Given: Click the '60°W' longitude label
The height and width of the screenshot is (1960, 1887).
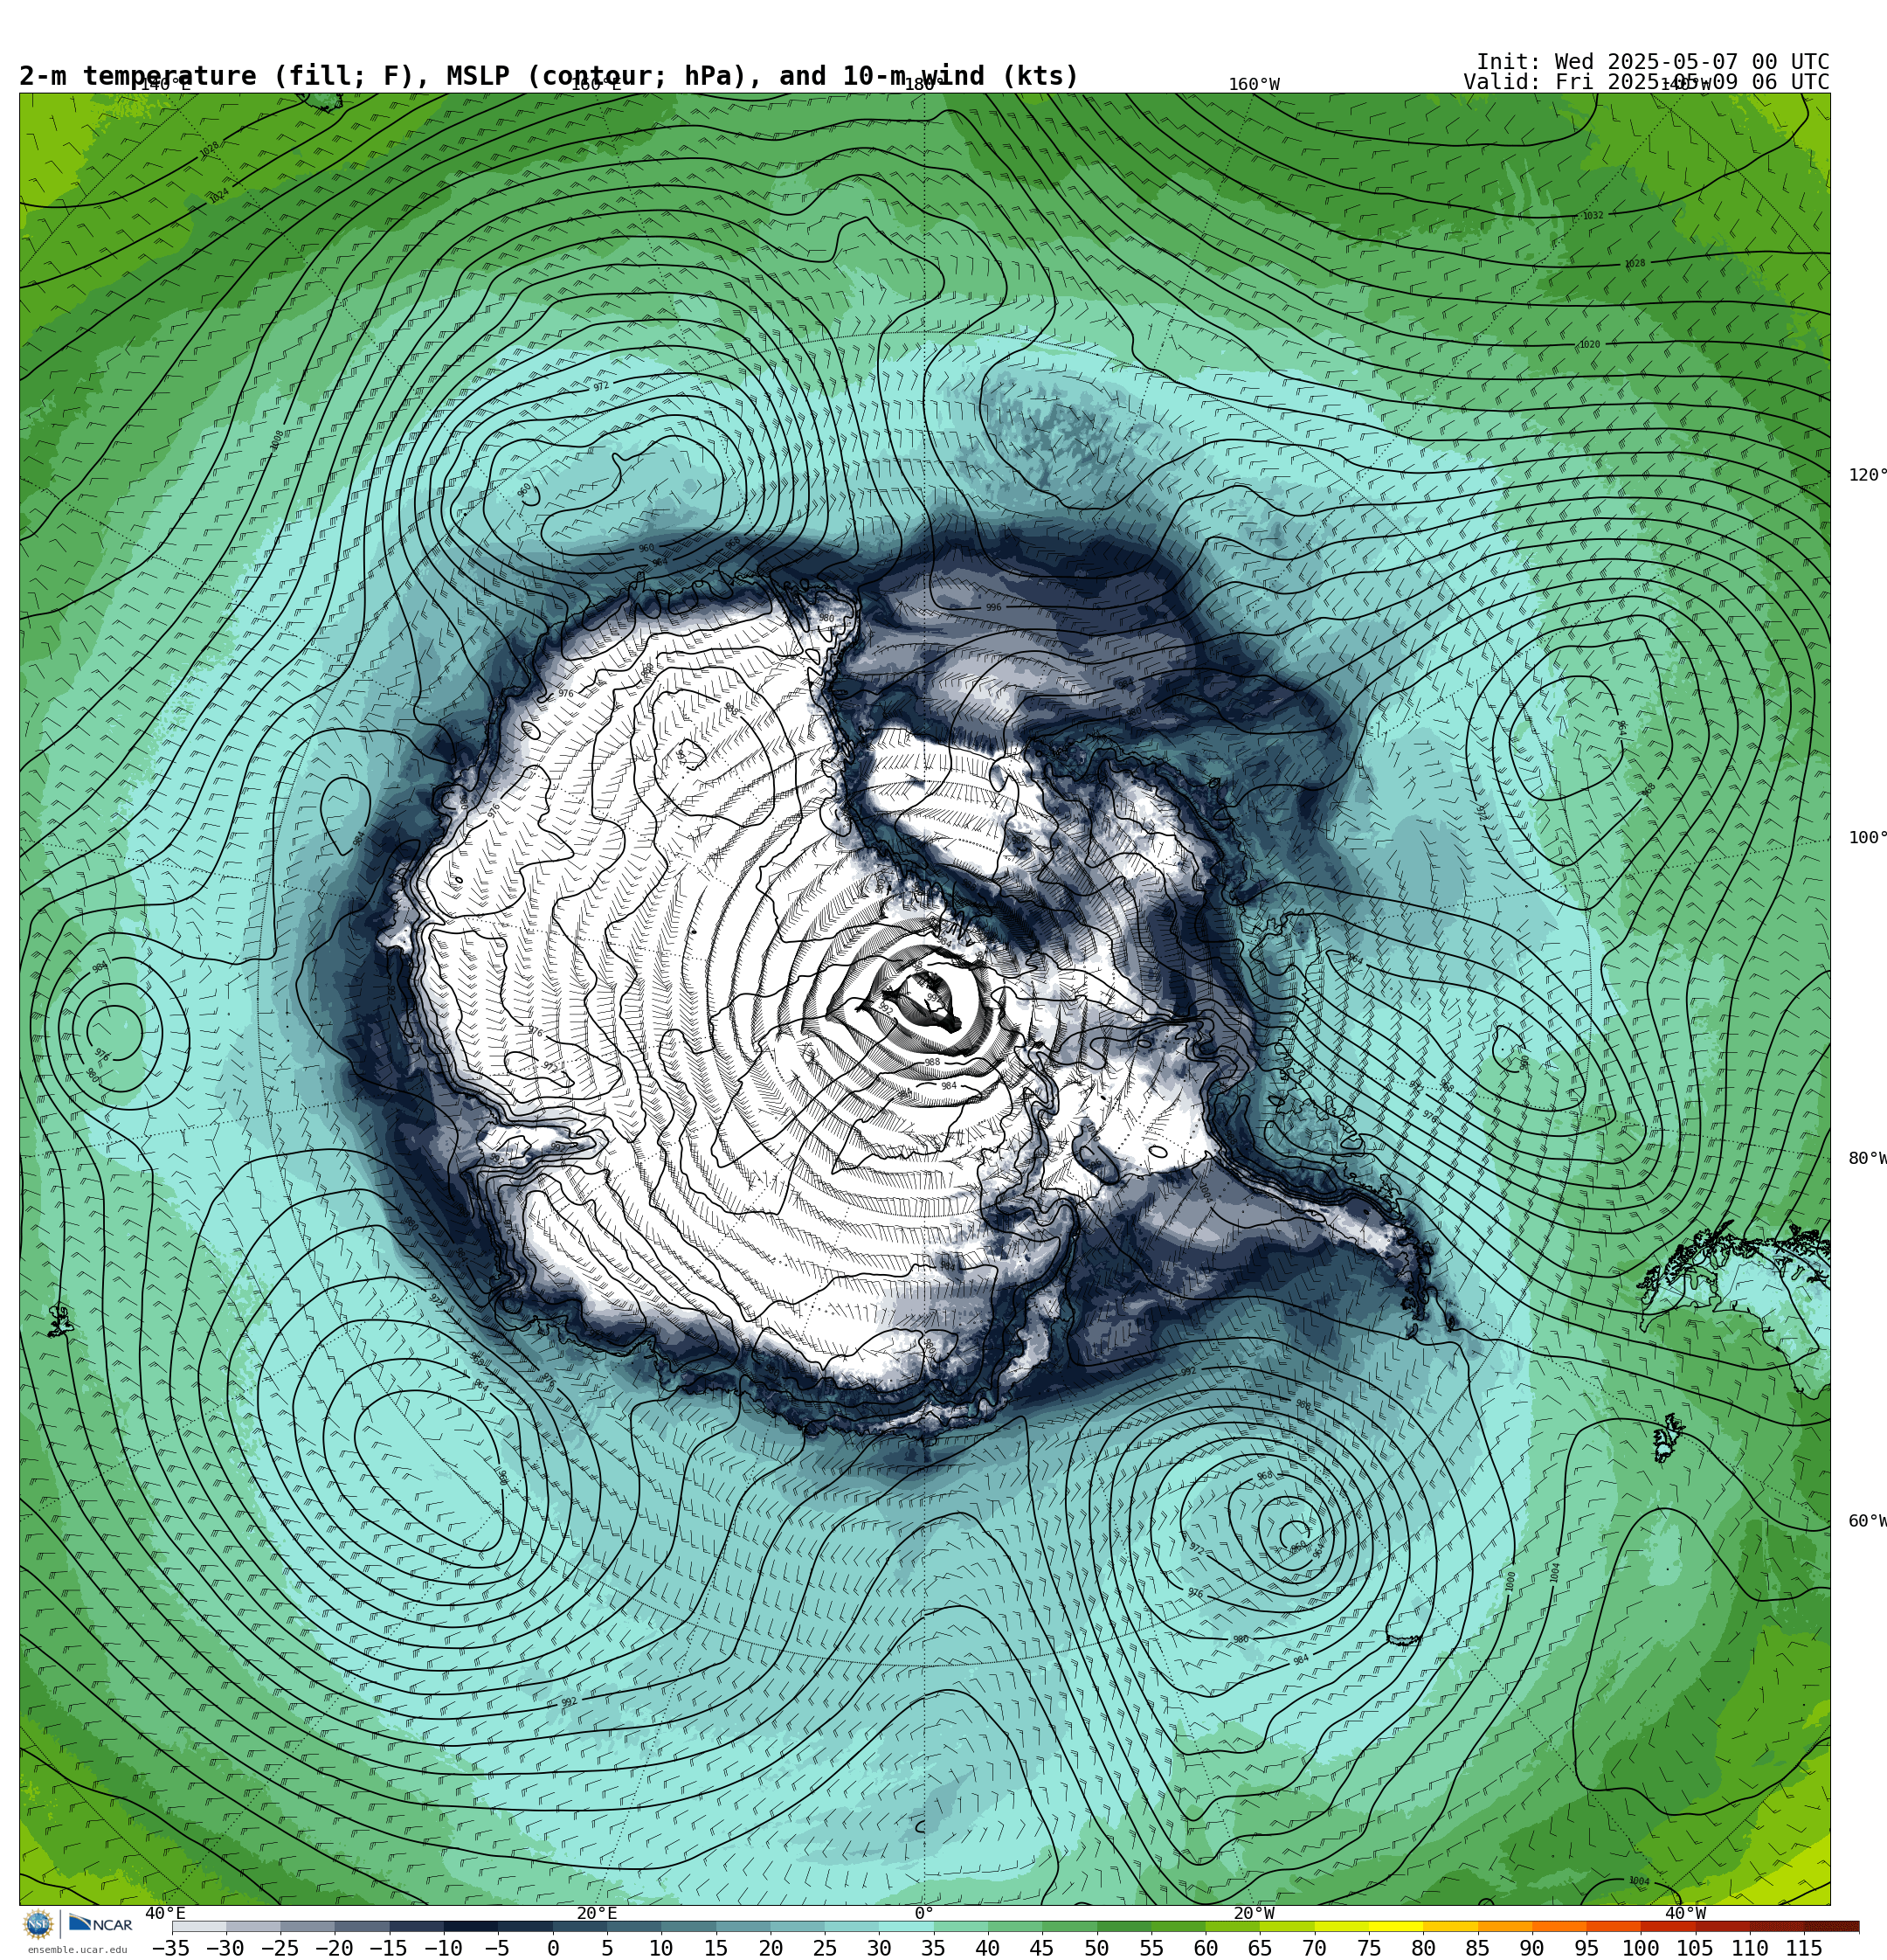Looking at the screenshot, I should click(1867, 1521).
